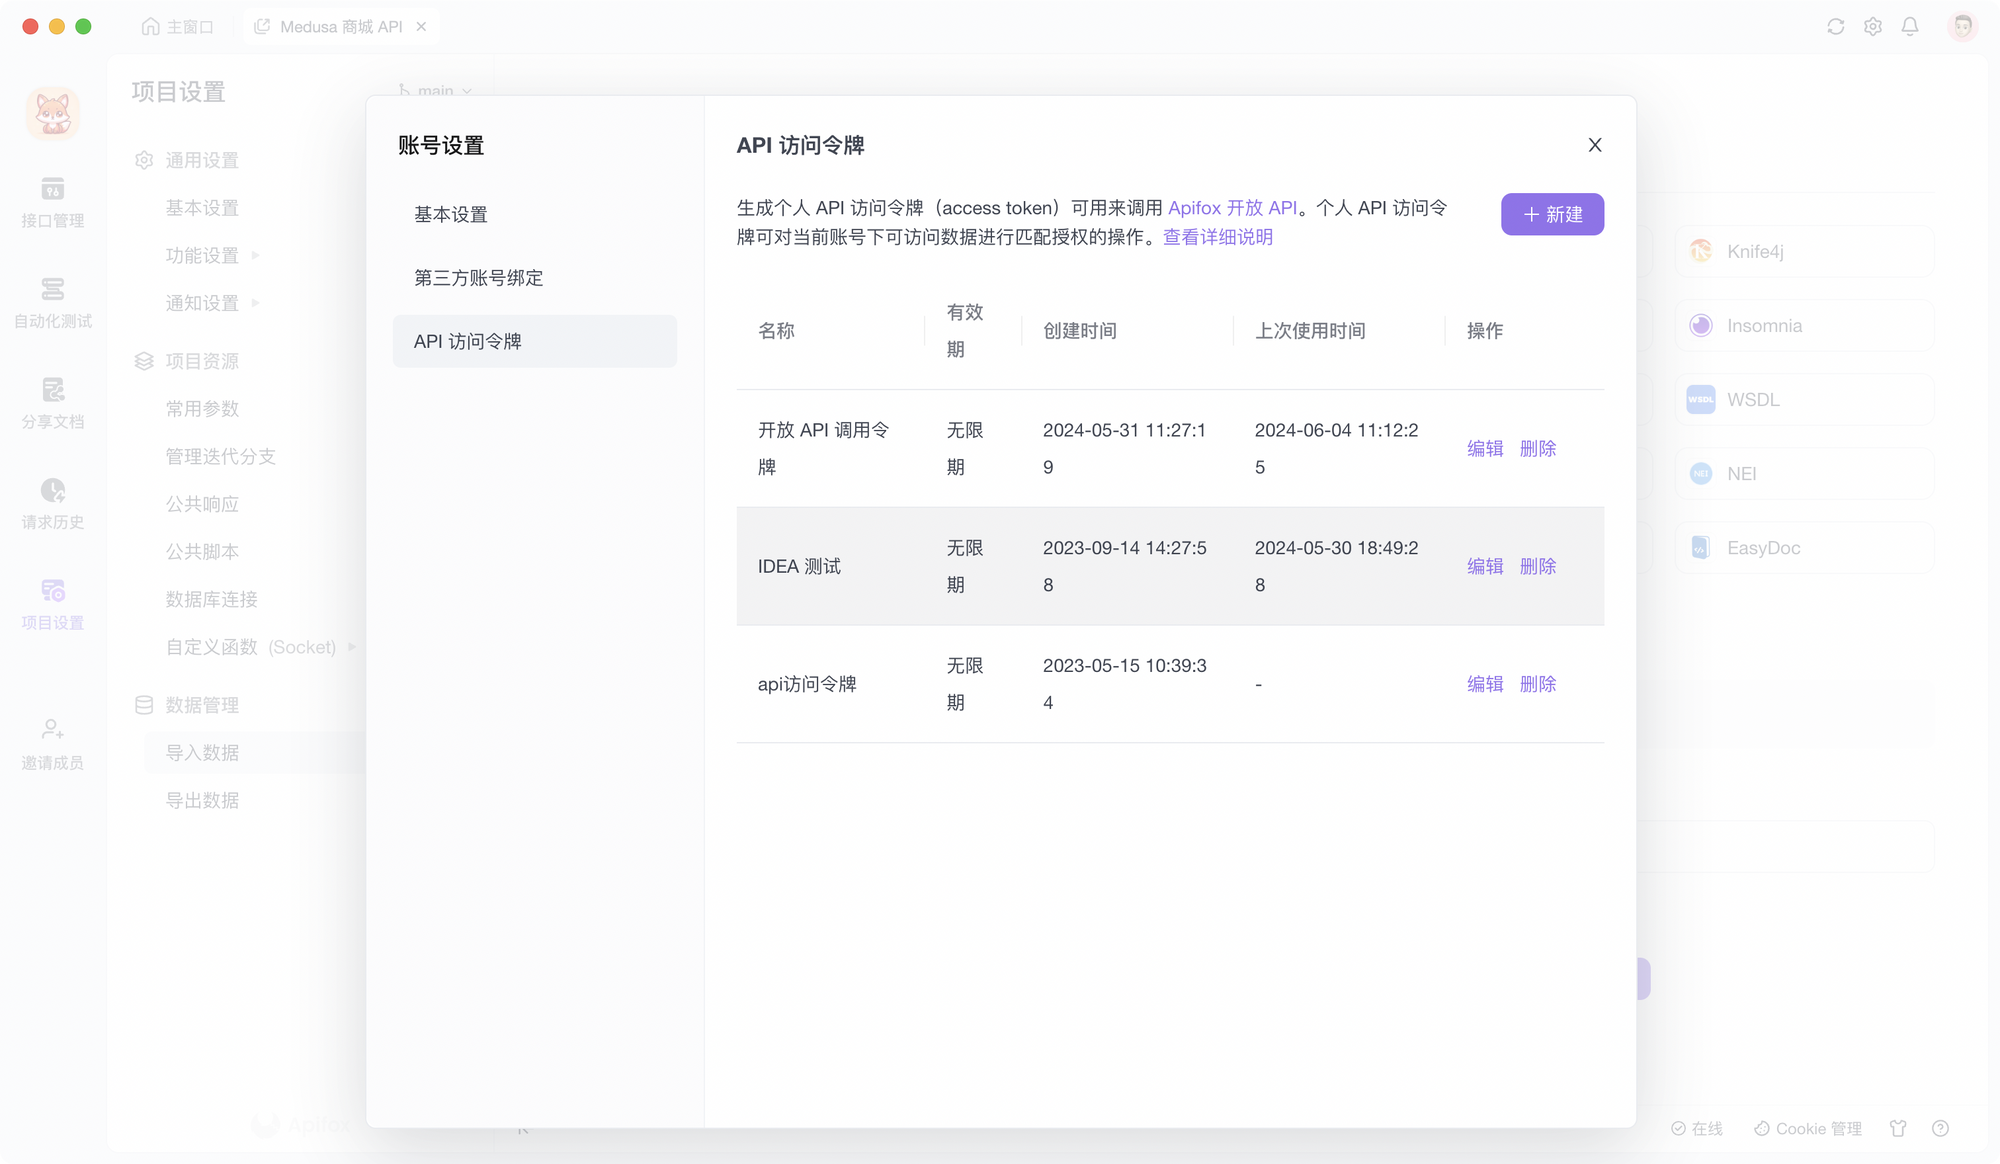The width and height of the screenshot is (2000, 1164).
Task: Close the API 访问令牌 dialog
Action: [x=1595, y=145]
